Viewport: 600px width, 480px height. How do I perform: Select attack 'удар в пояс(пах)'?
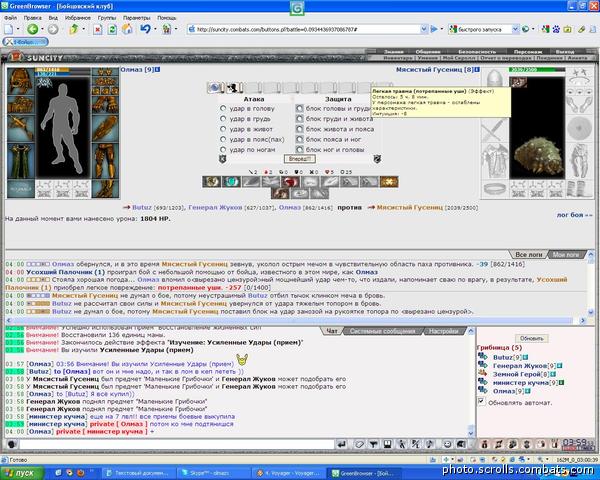click(x=223, y=139)
